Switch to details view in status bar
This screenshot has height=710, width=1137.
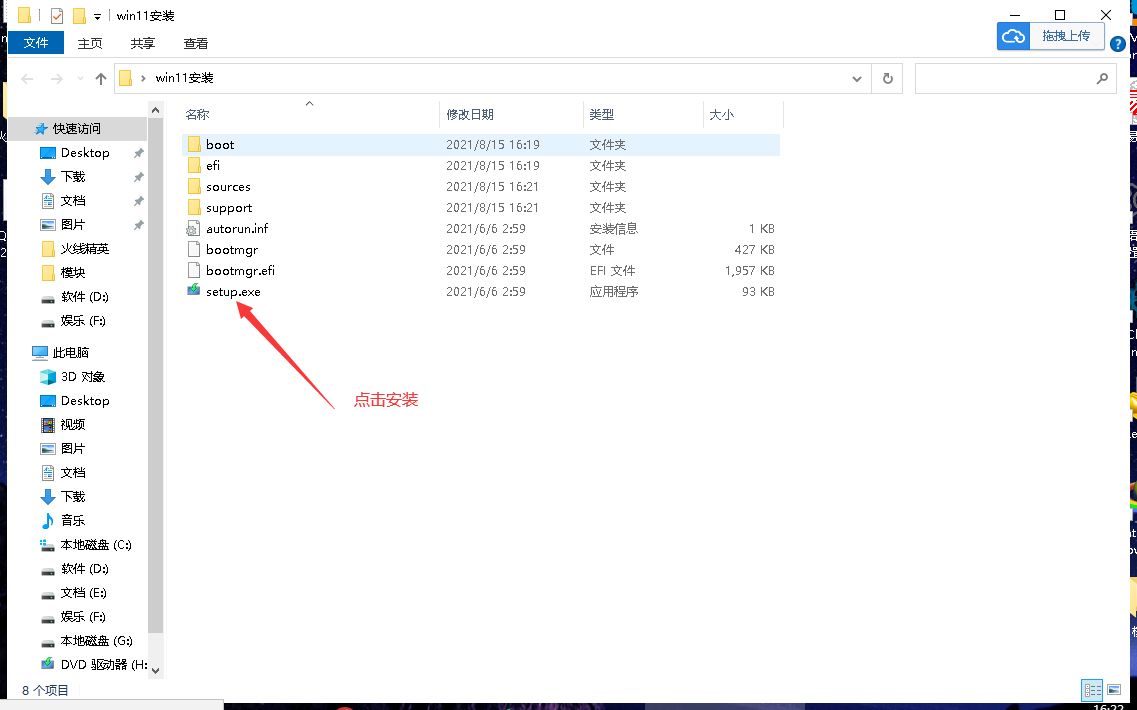coord(1092,690)
